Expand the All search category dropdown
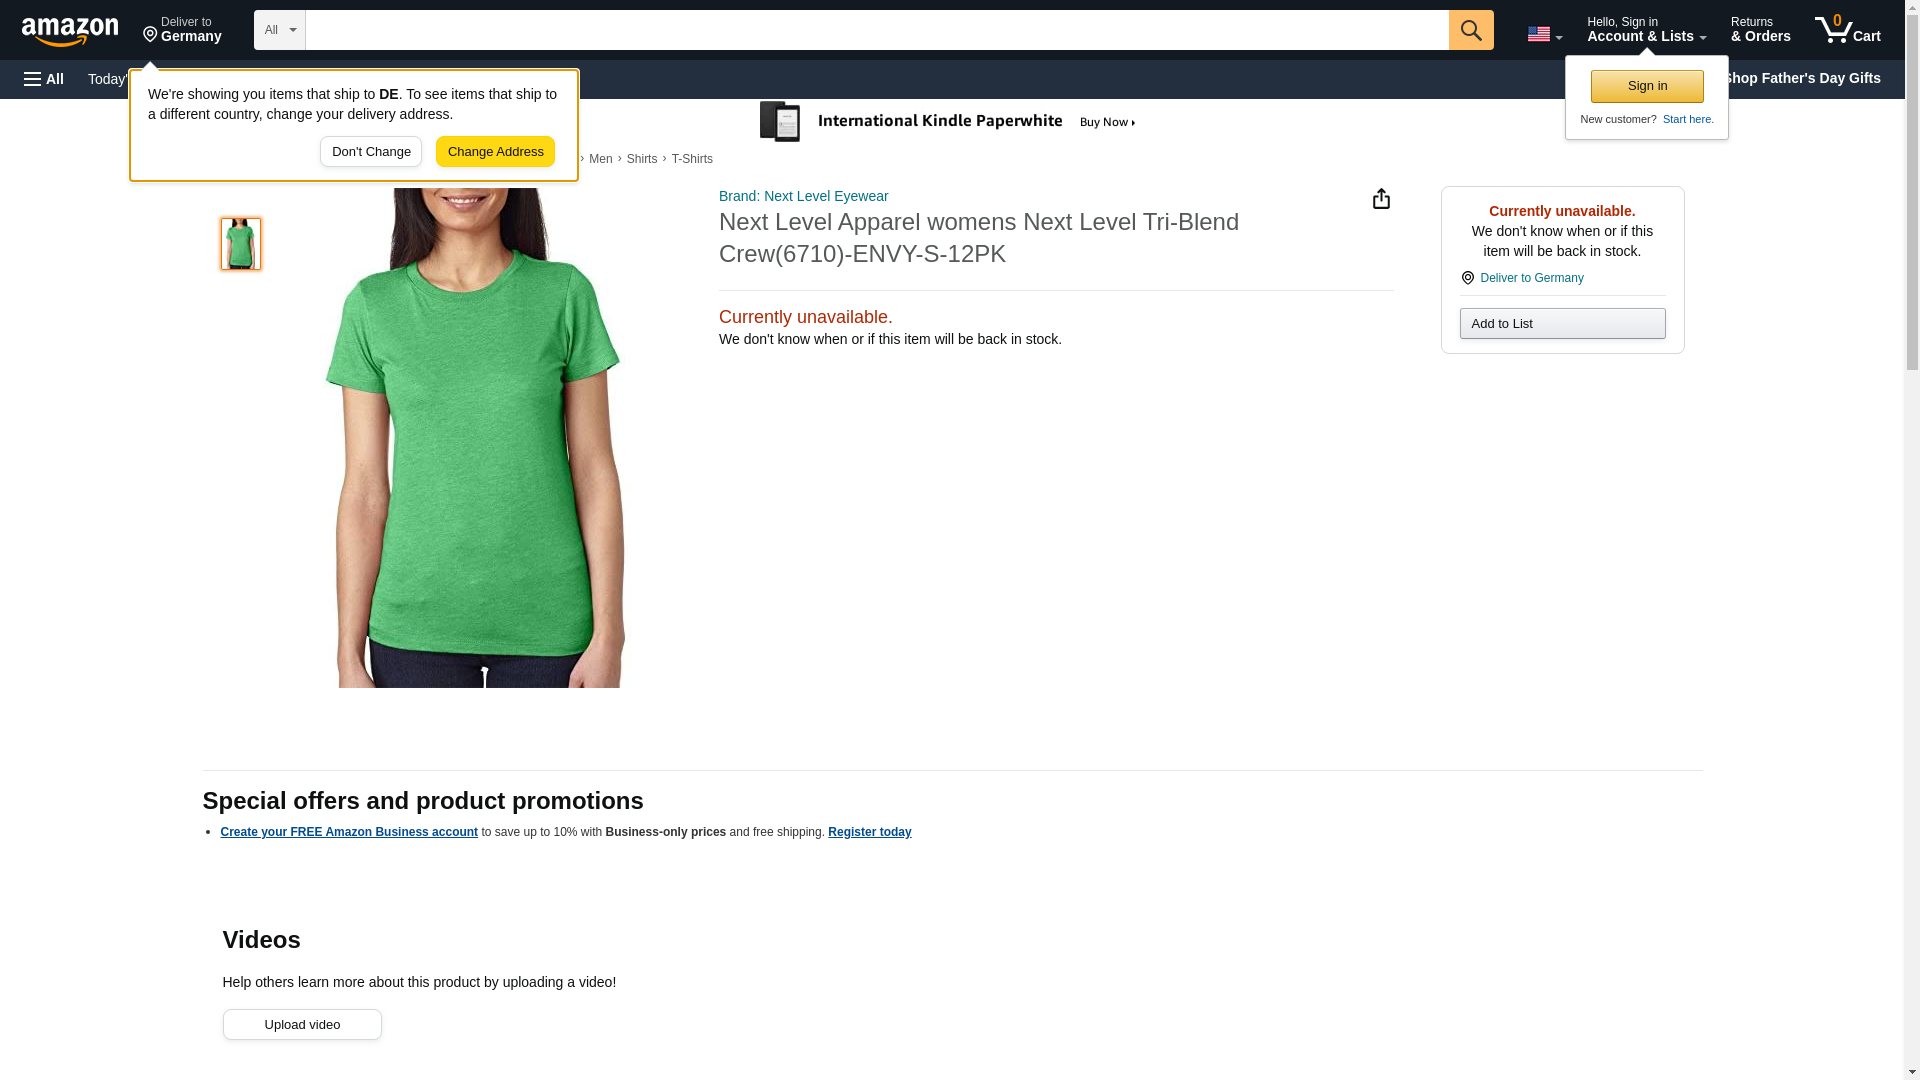Screen dimensions: 1920x1080 [x=279, y=30]
